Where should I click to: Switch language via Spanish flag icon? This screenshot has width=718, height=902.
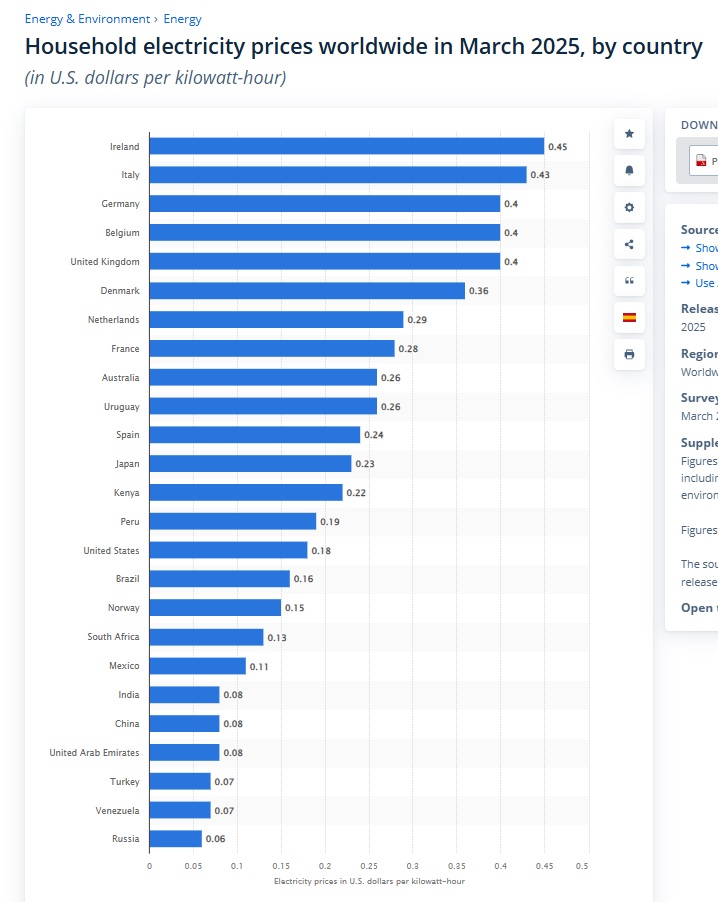click(629, 318)
